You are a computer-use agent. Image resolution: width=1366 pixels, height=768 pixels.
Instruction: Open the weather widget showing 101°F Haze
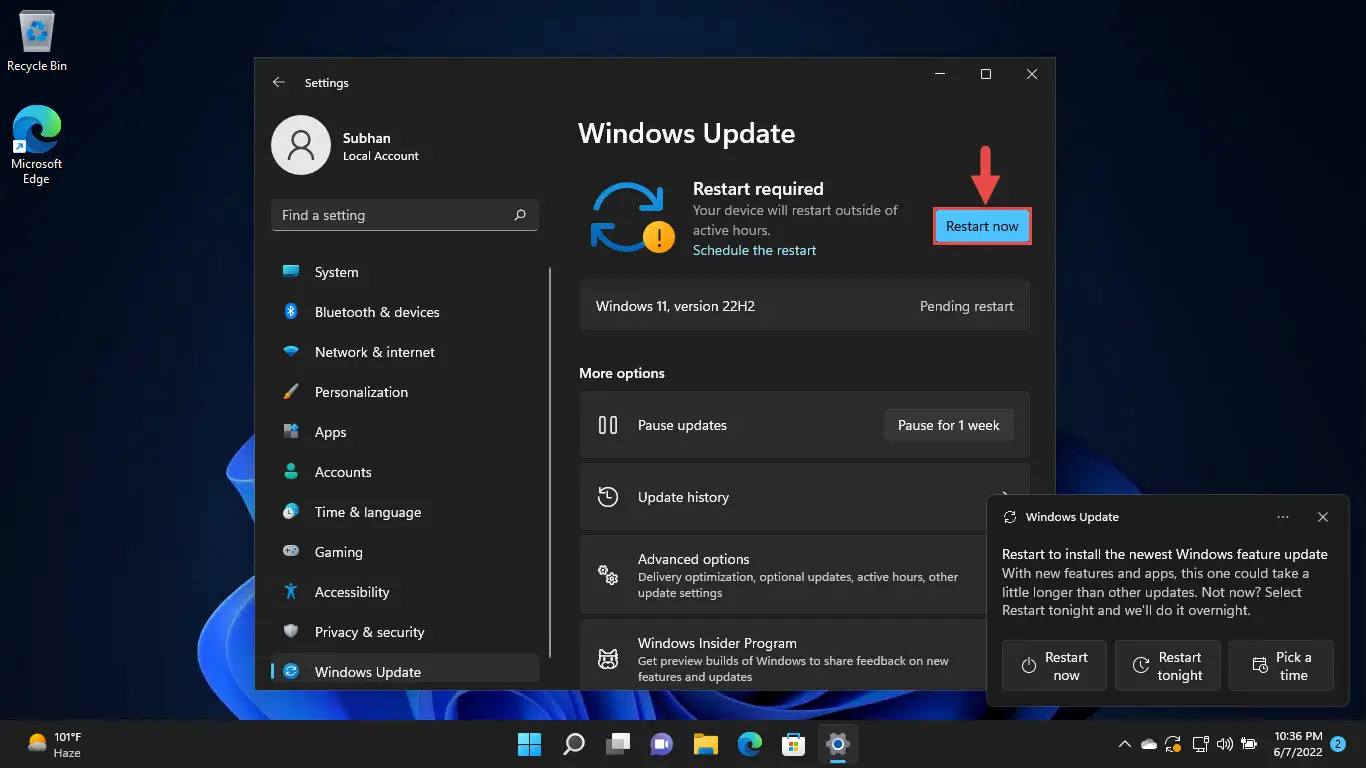pyautogui.click(x=54, y=744)
